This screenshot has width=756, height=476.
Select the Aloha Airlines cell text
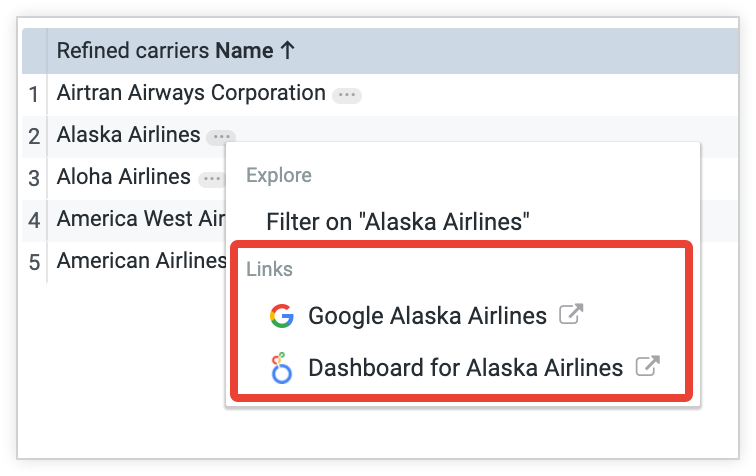[123, 177]
